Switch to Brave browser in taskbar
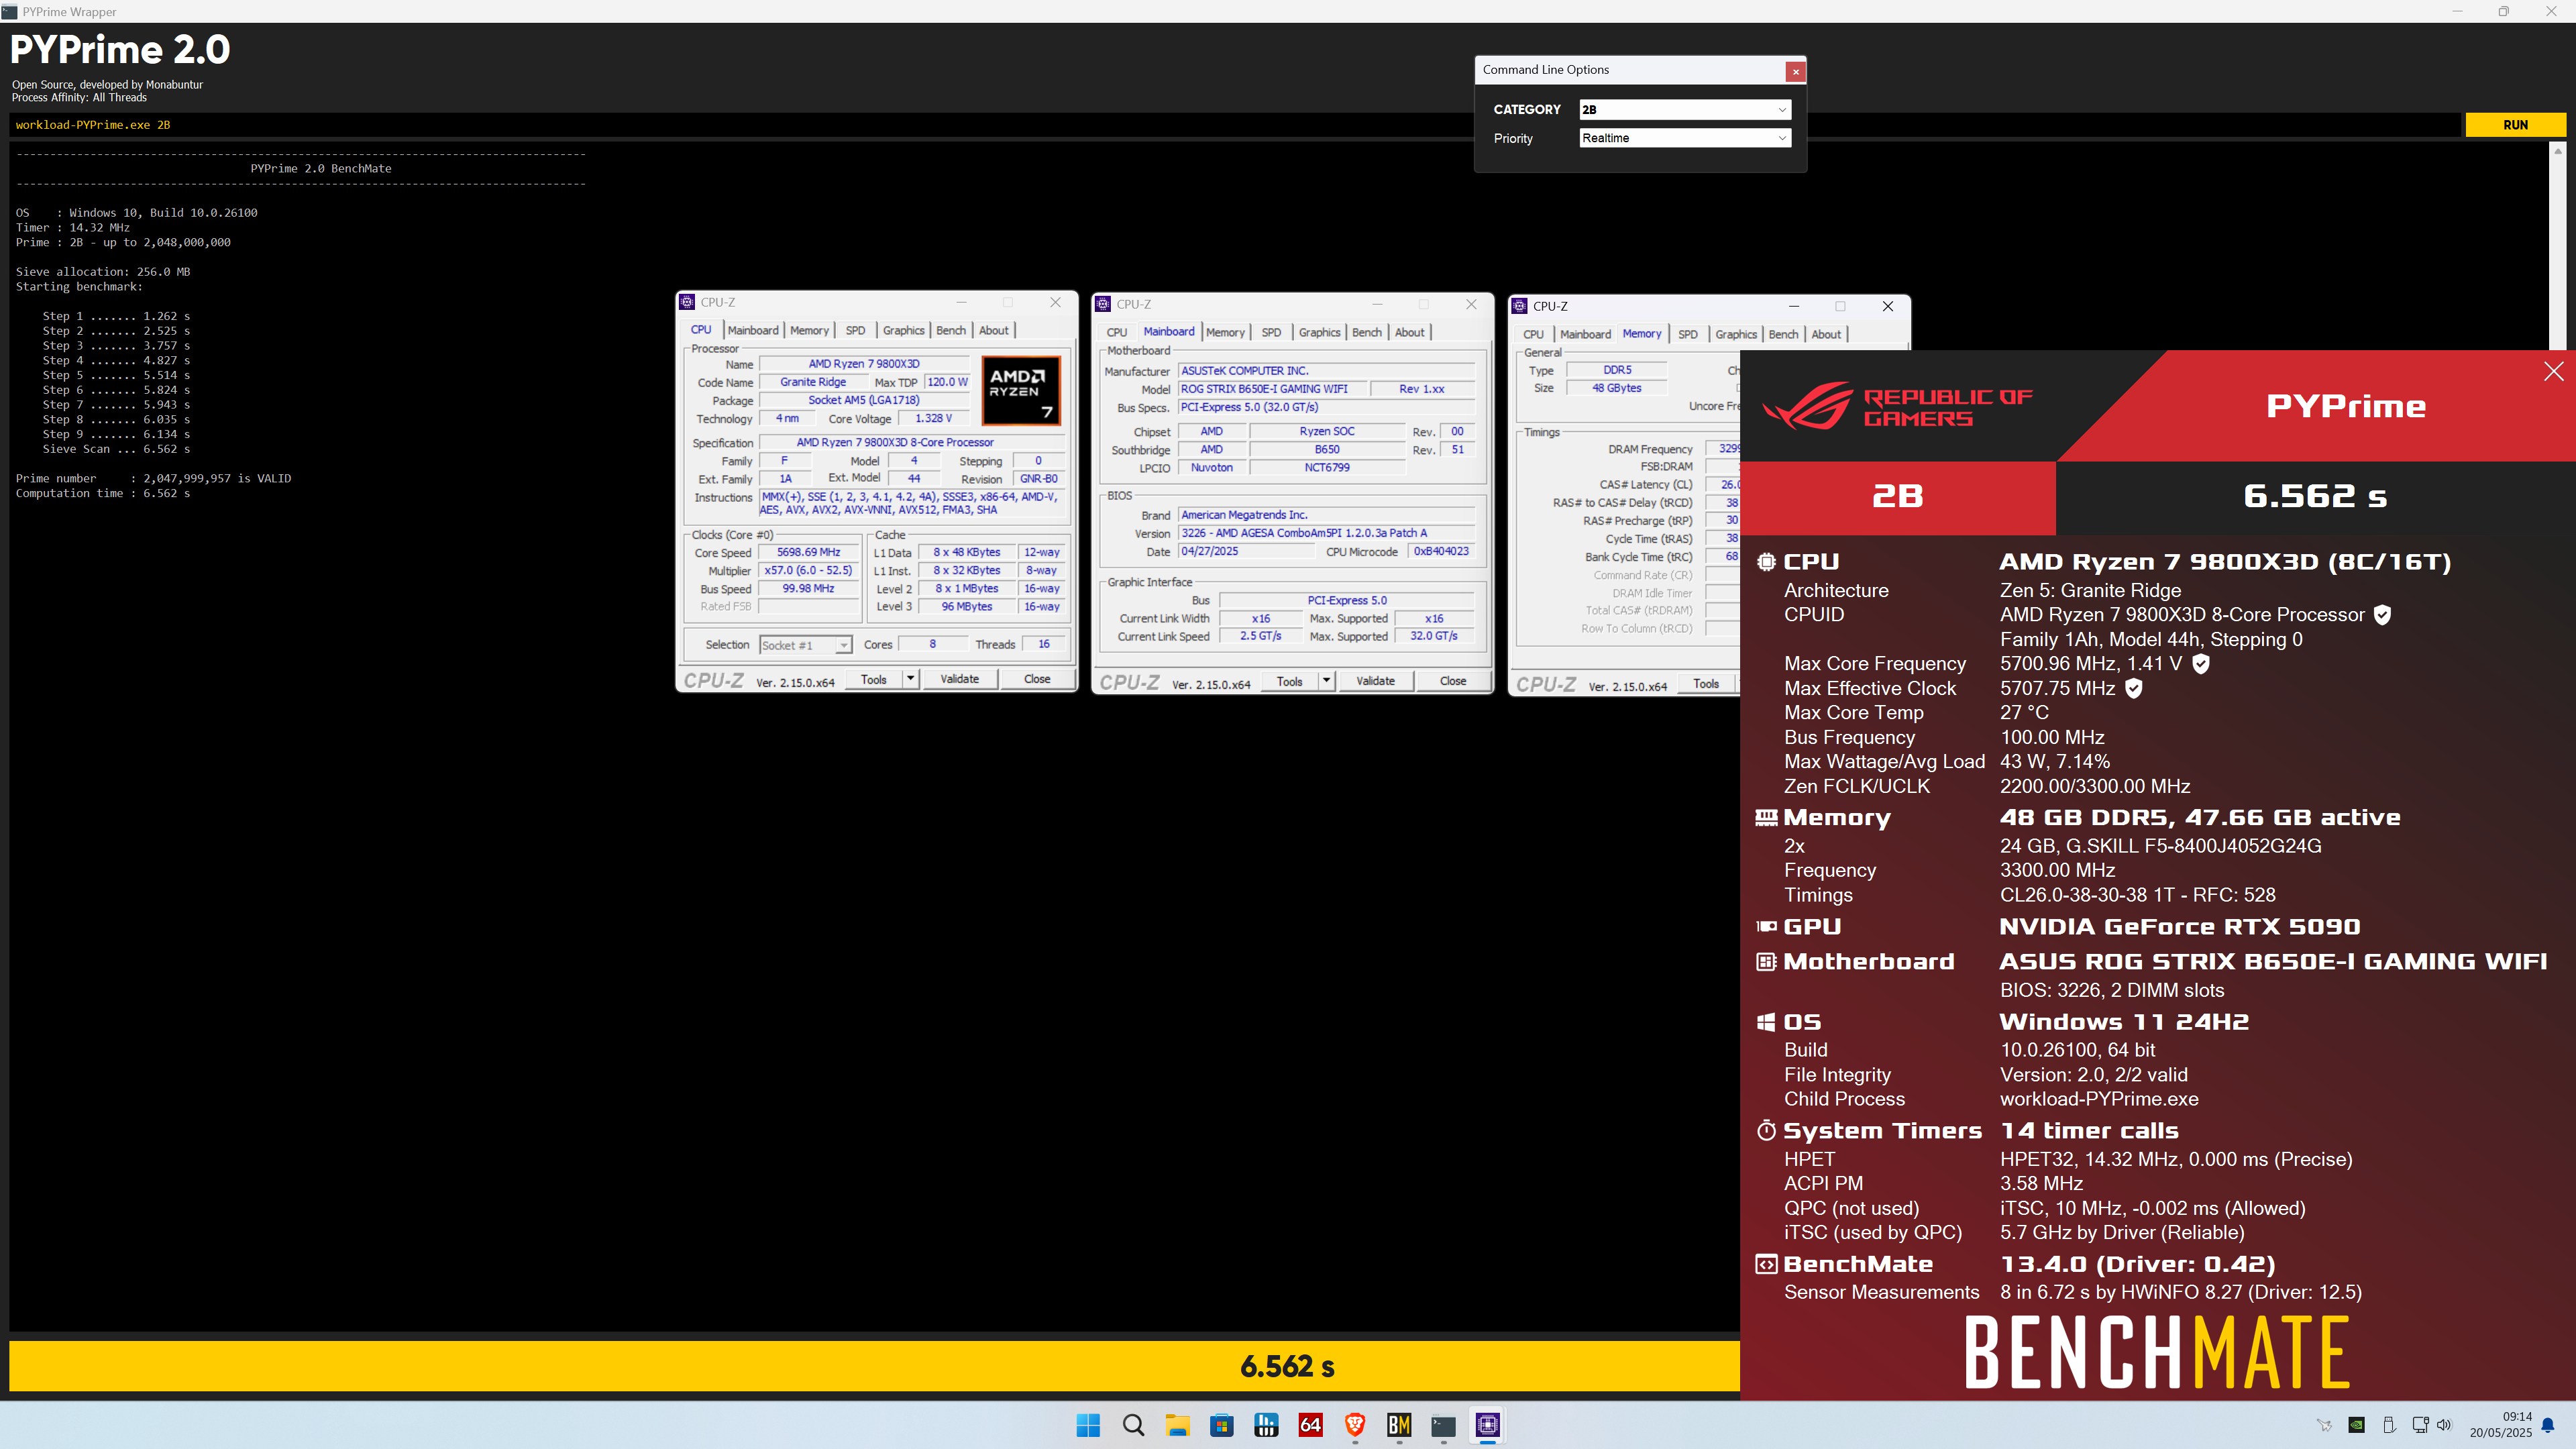The height and width of the screenshot is (1449, 2576). (1355, 1425)
